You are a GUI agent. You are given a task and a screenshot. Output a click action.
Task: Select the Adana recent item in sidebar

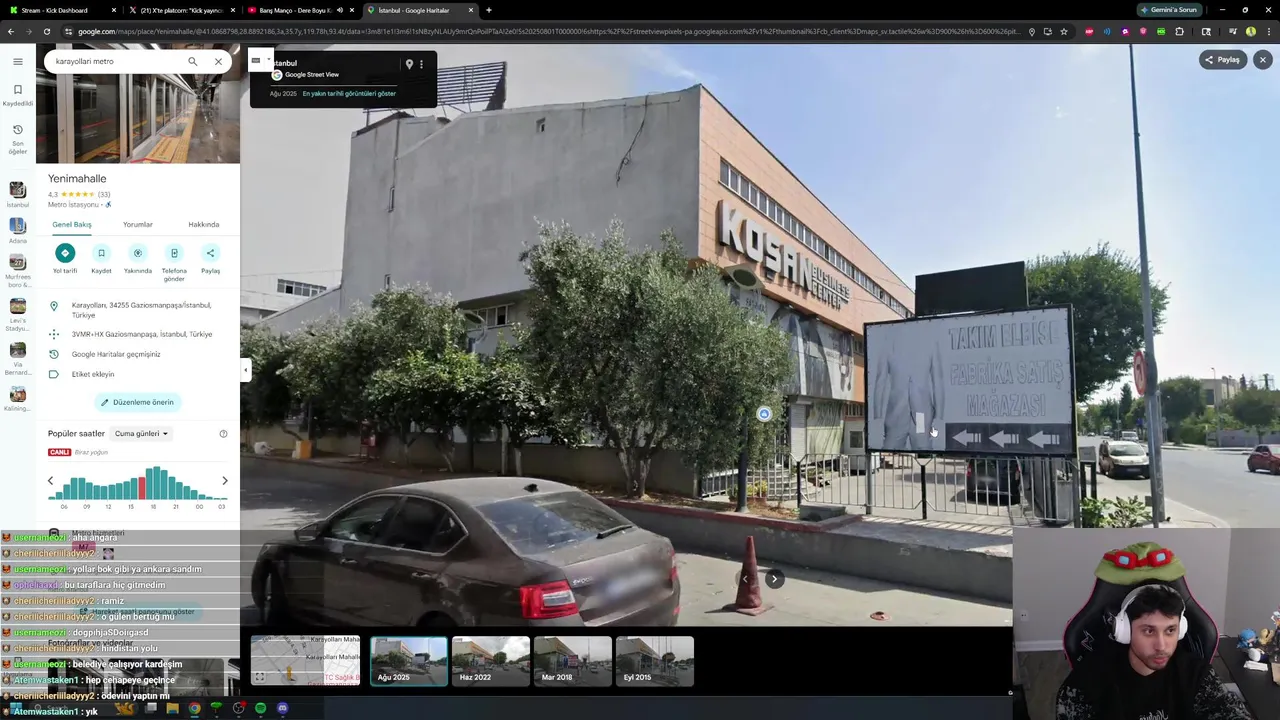[17, 230]
